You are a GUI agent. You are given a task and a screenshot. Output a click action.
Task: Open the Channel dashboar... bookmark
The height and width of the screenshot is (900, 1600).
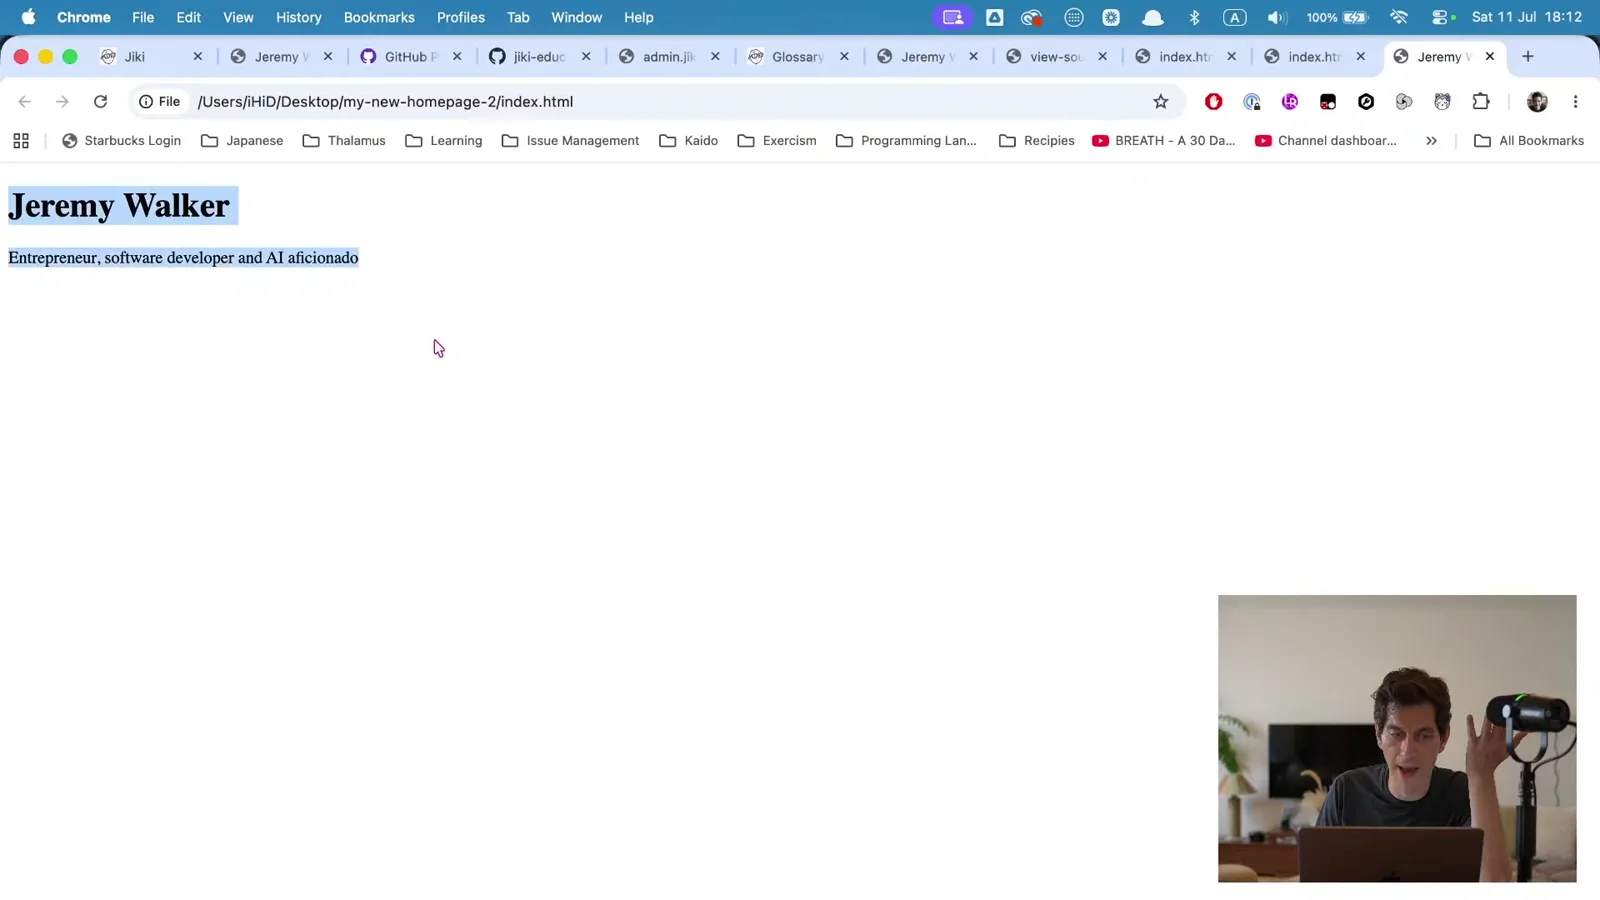point(1326,141)
